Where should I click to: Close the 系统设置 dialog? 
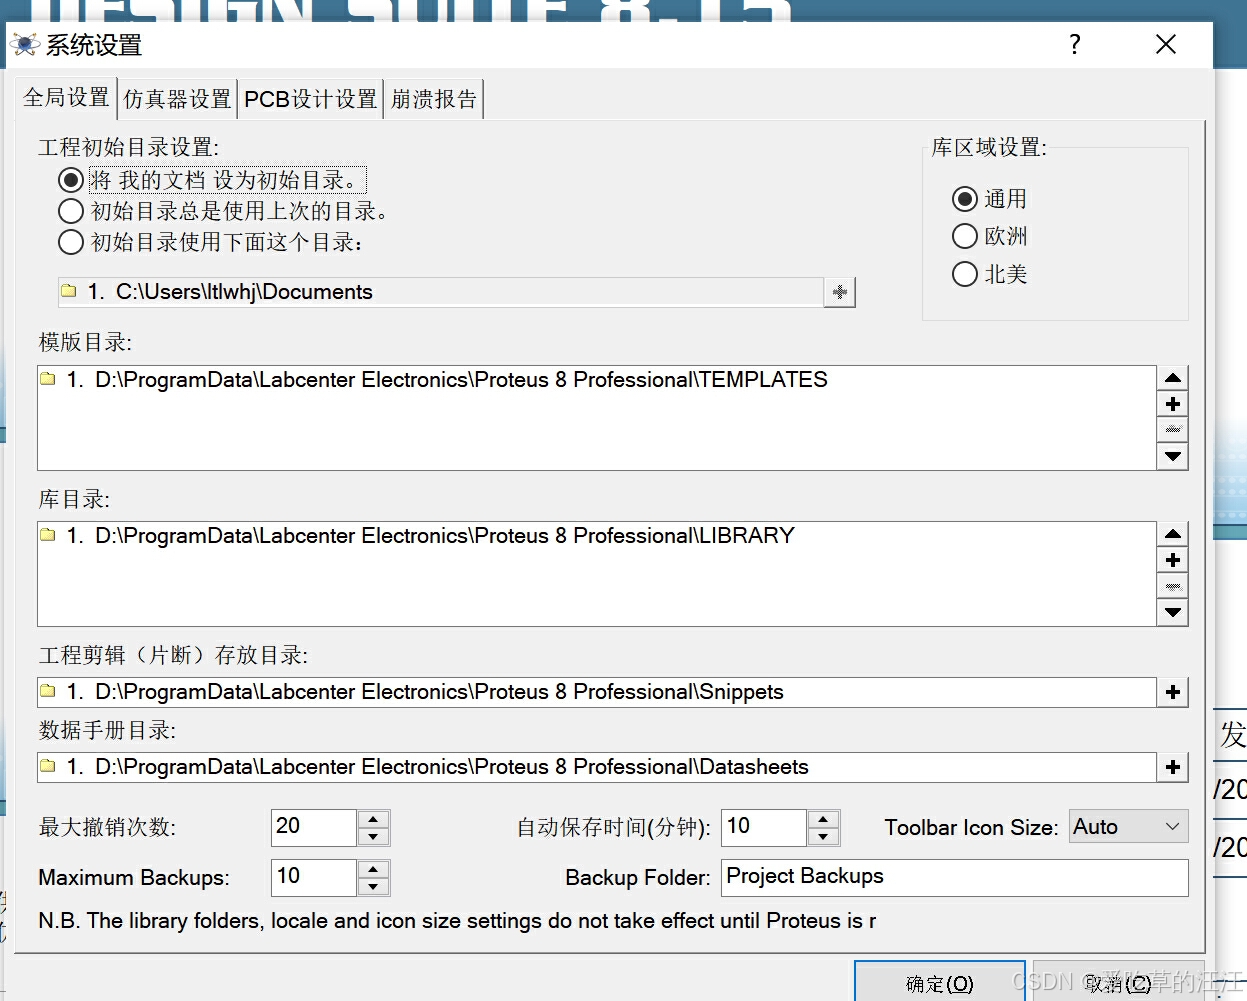[x=1165, y=44]
